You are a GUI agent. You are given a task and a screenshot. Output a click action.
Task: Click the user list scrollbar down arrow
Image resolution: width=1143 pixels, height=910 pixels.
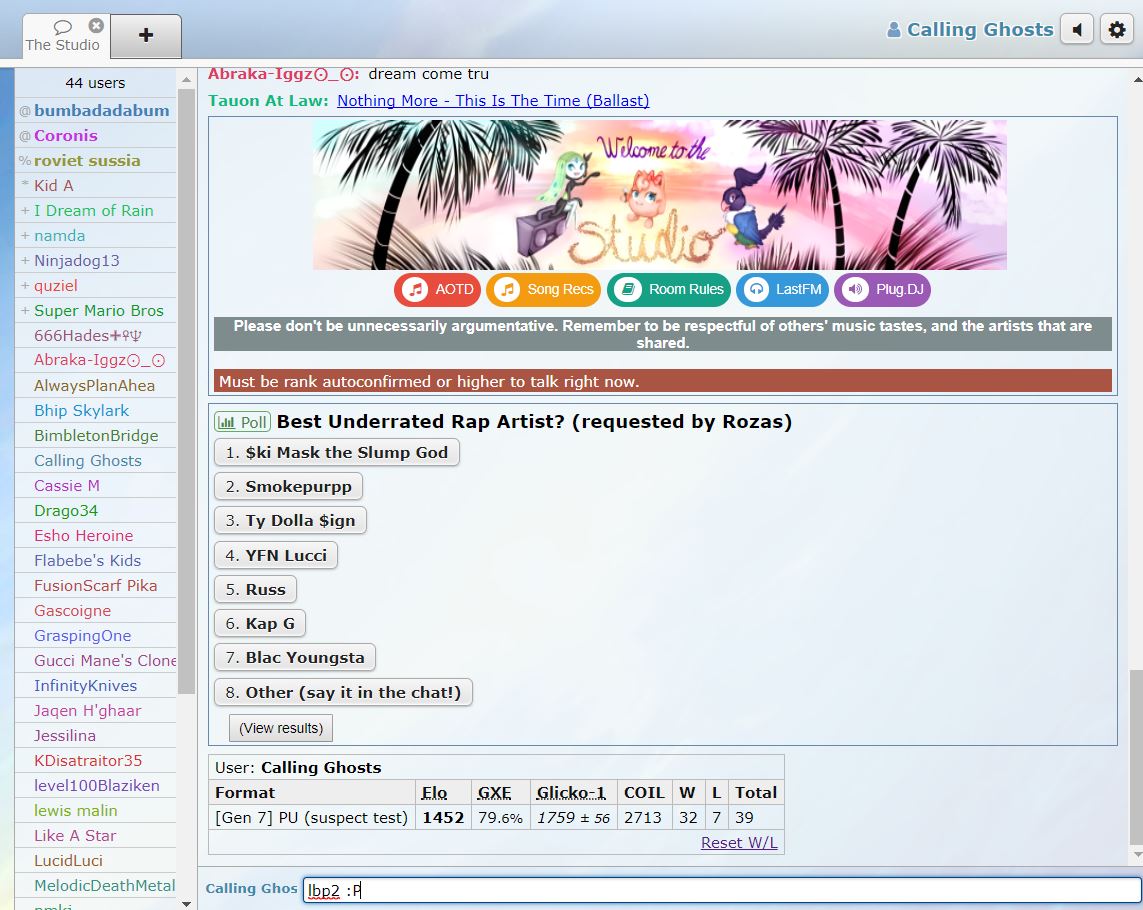coord(186,903)
